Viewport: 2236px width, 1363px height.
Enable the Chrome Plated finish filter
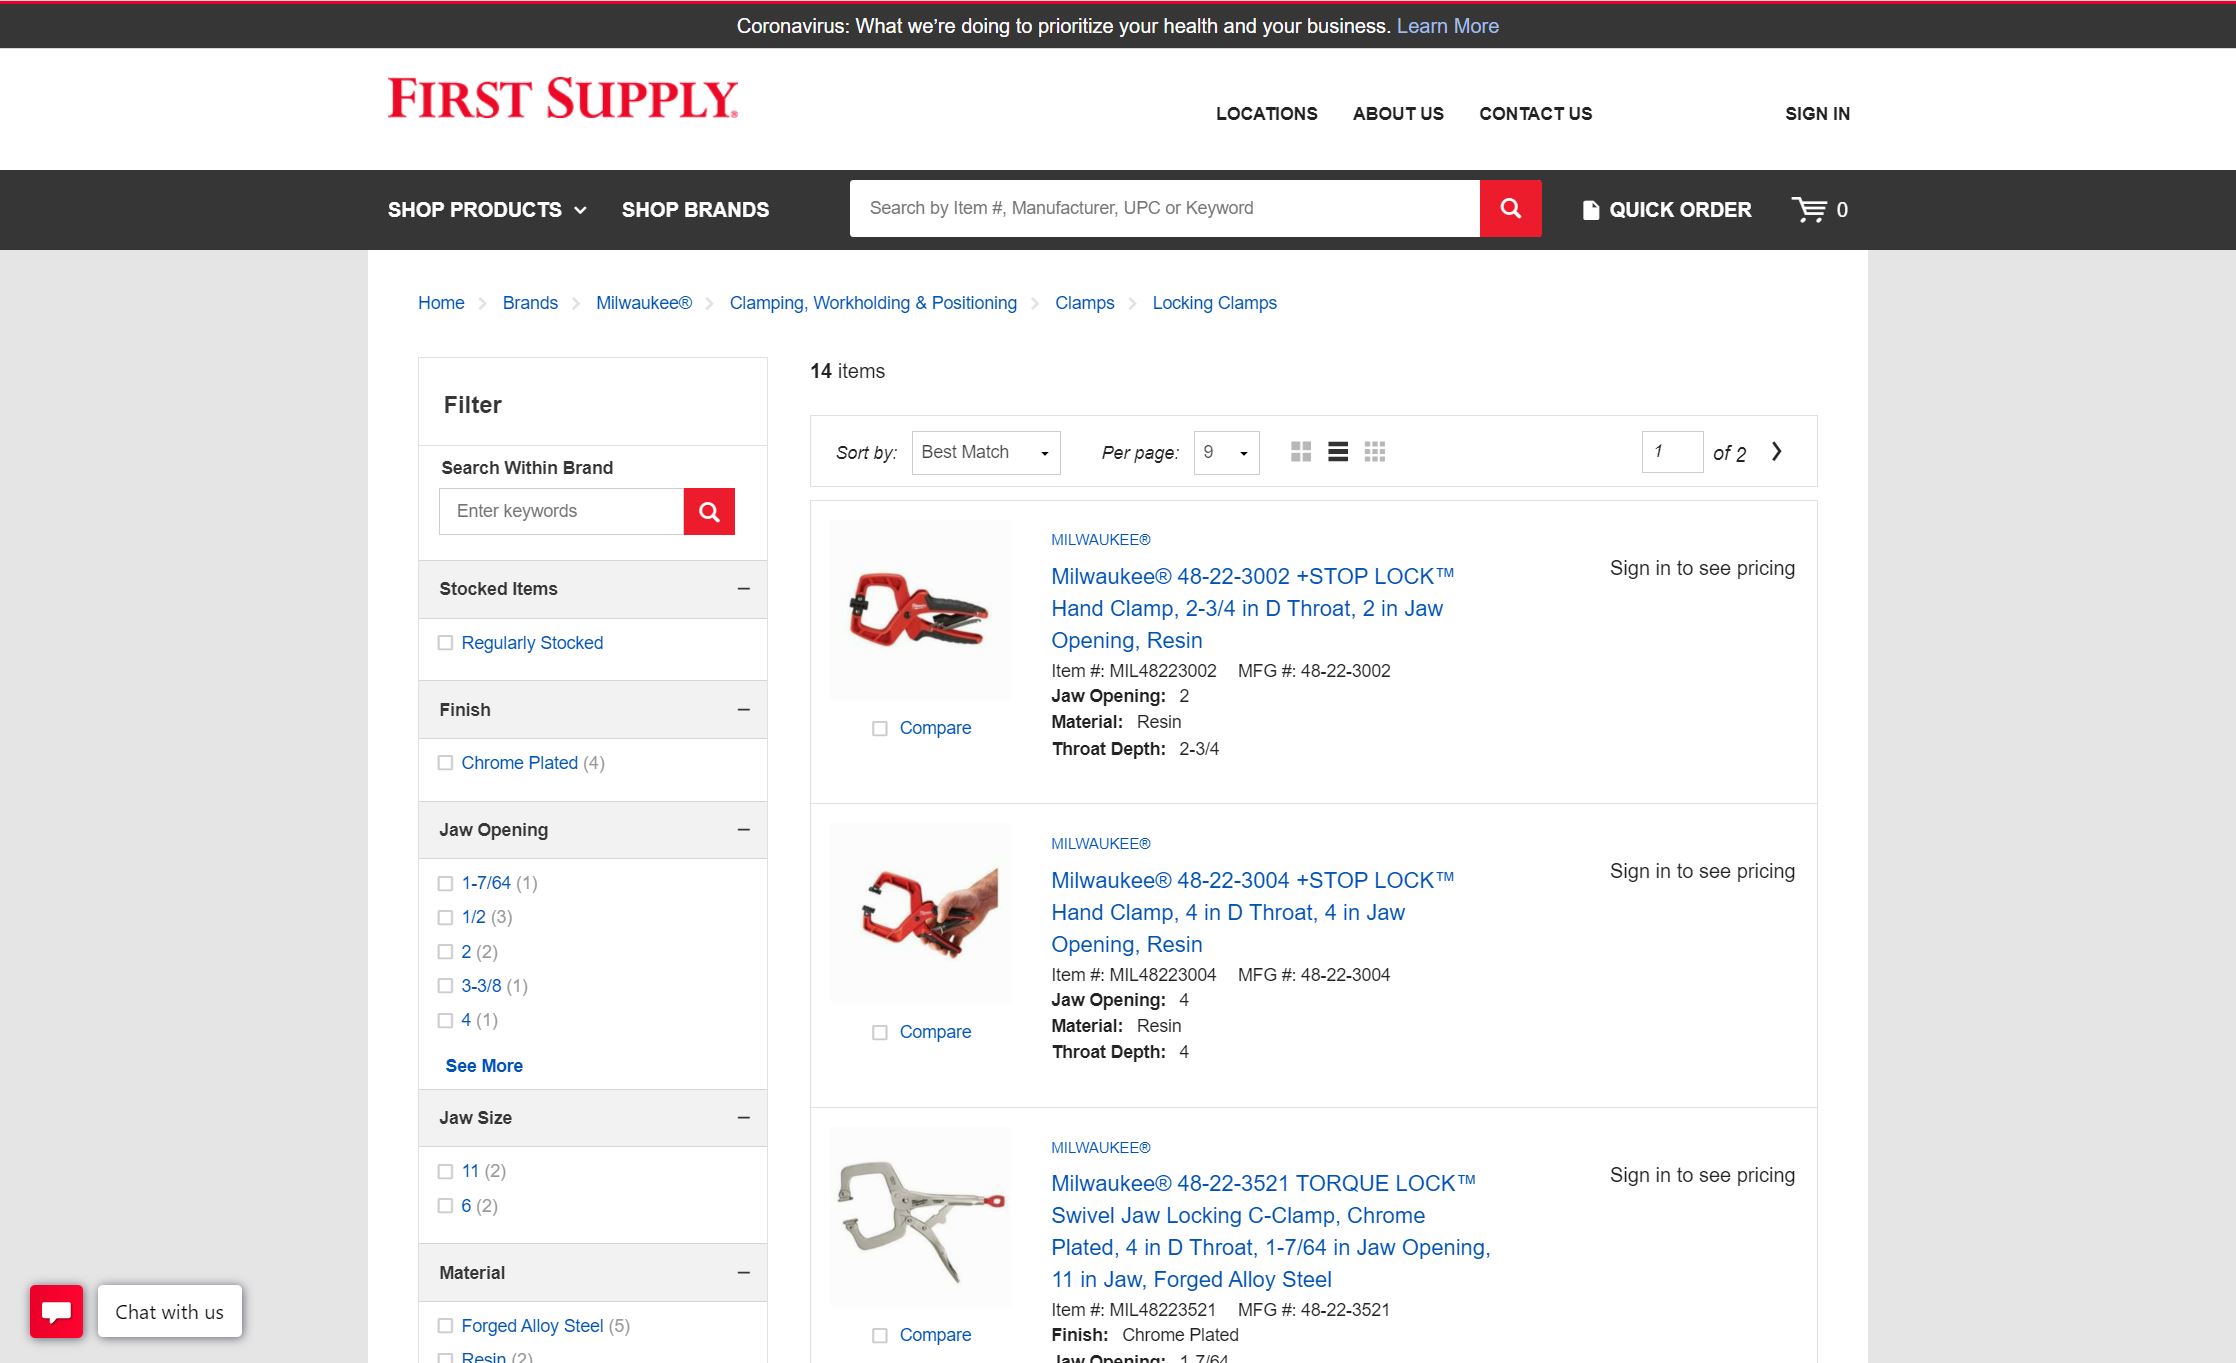[445, 762]
